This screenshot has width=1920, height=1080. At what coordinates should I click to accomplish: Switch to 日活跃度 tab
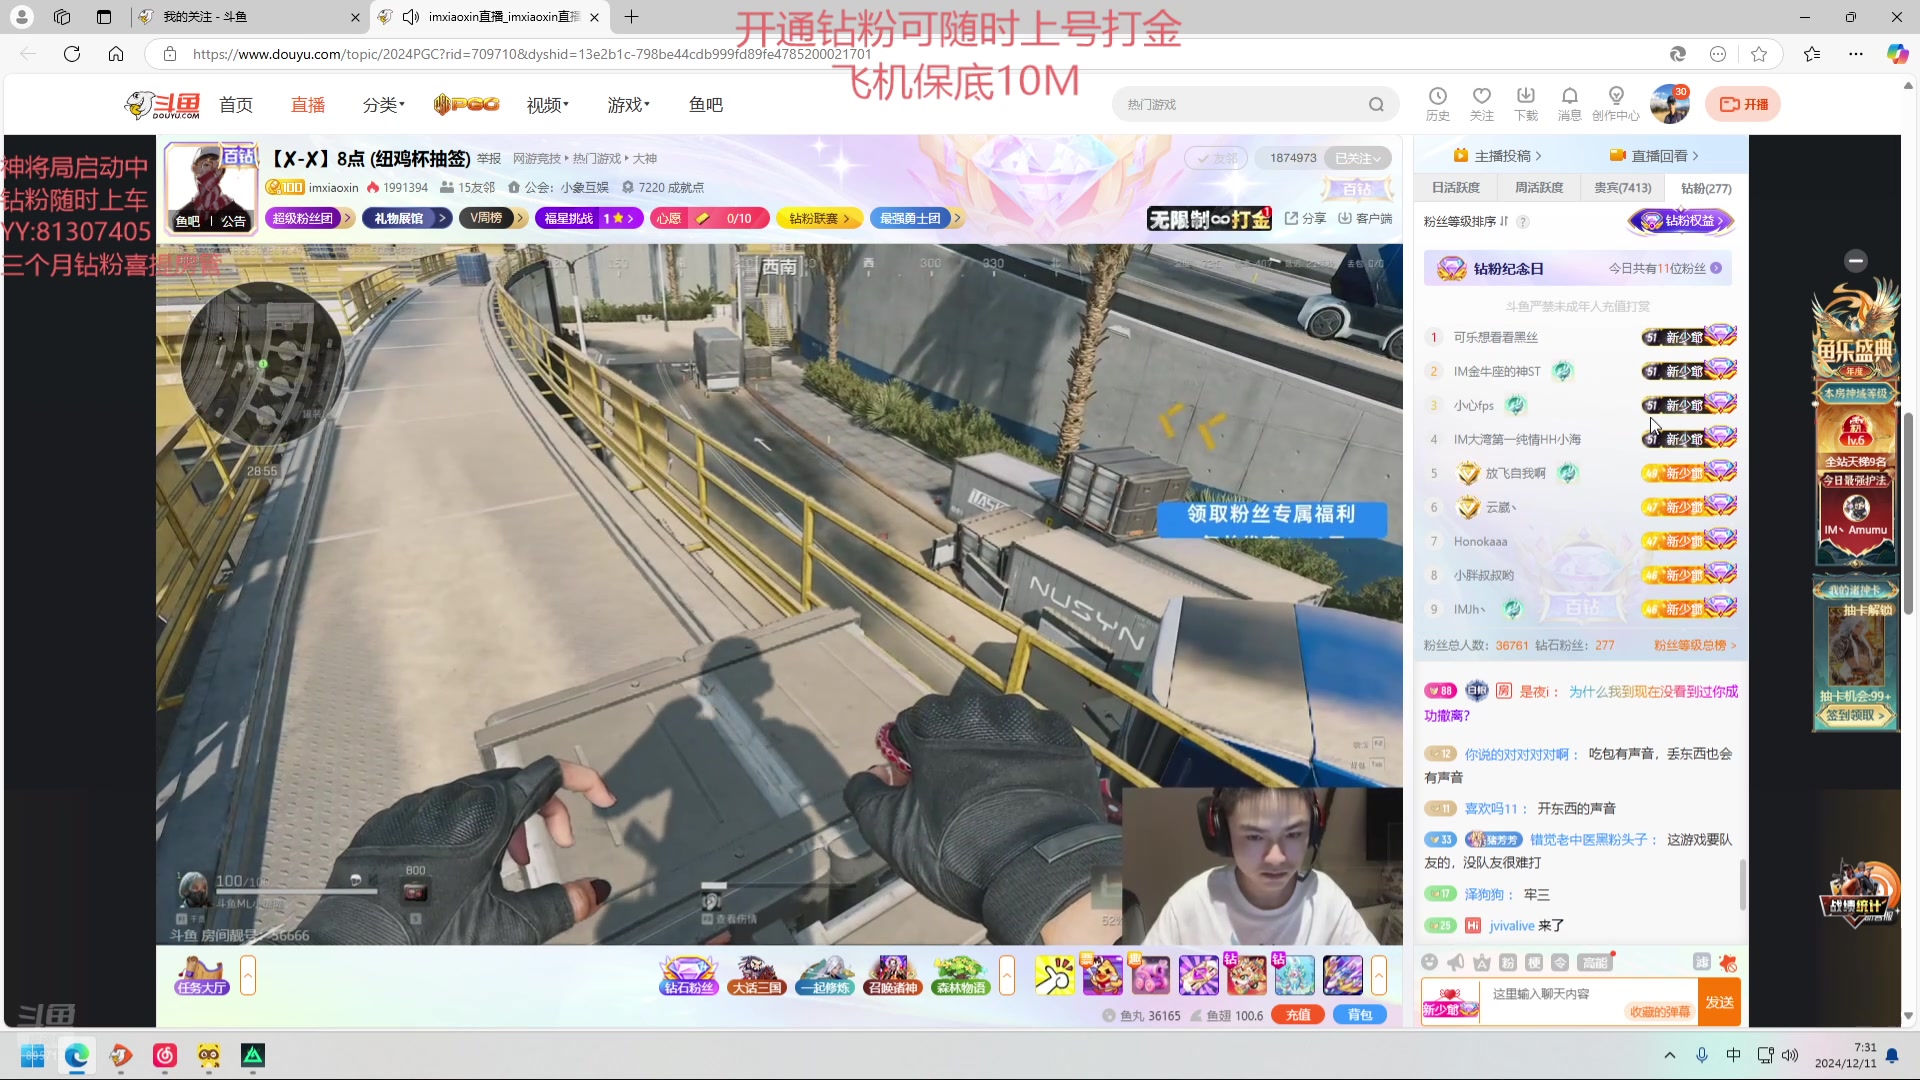coord(1456,188)
